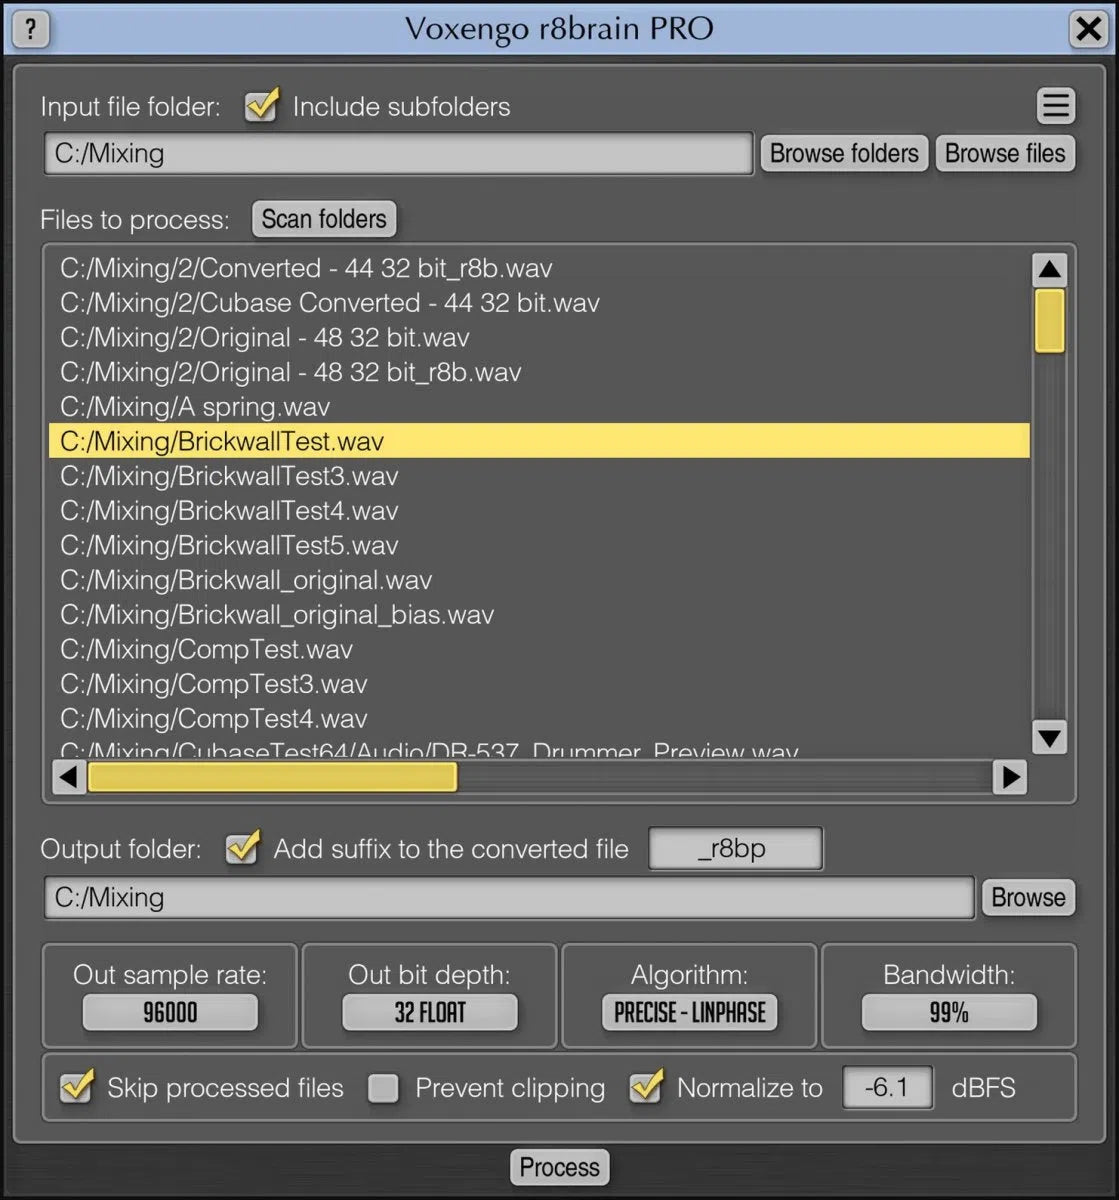Select CompTest.wav in the file list
Viewport: 1119px width, 1200px height.
206,650
